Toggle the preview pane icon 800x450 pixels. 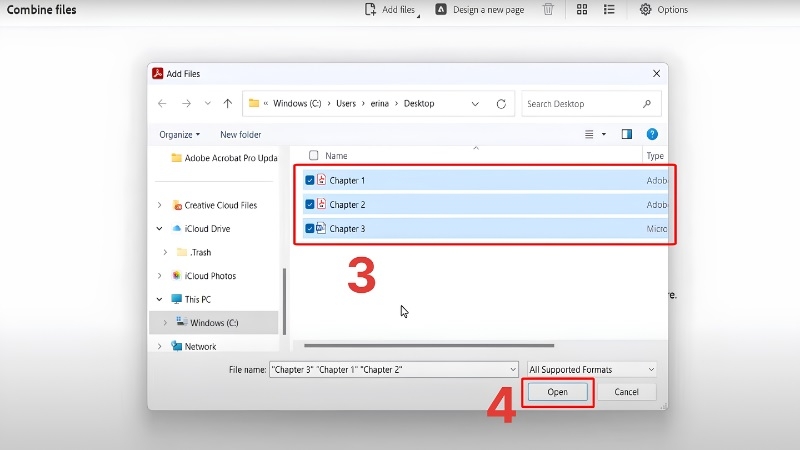tap(627, 134)
